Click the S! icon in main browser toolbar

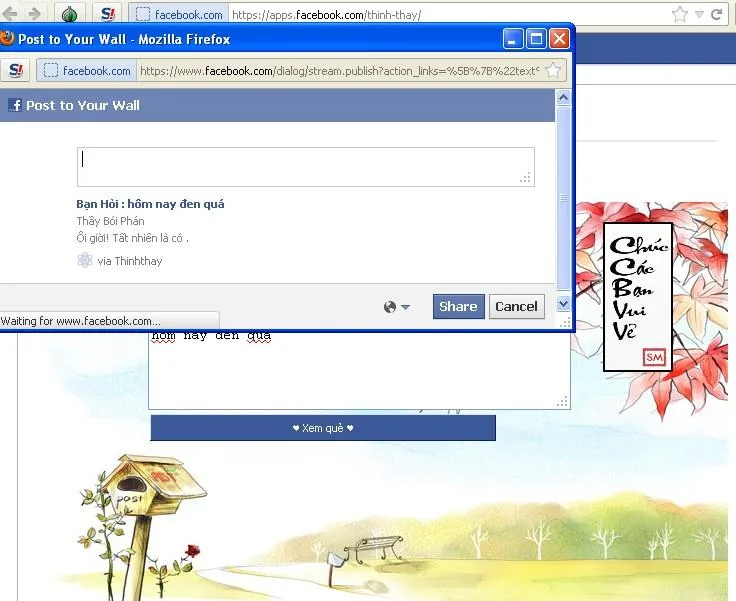[108, 14]
